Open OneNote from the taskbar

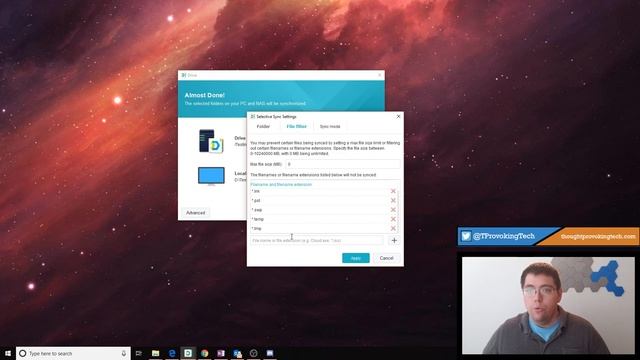tap(221, 353)
